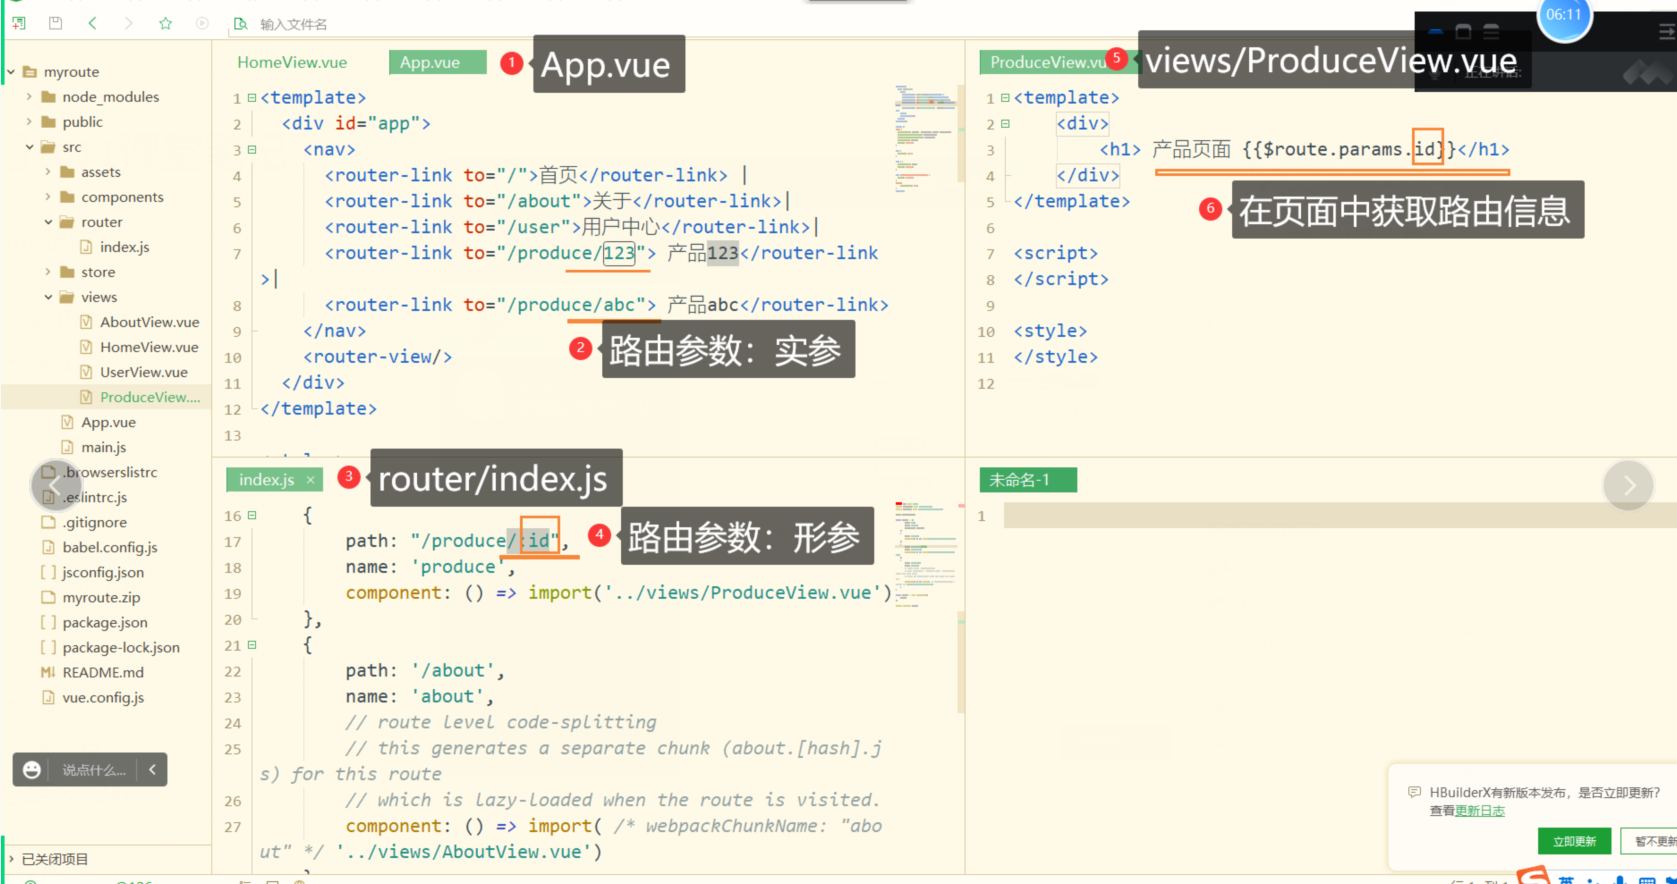Switch to the App.vue editor tab
1677x884 pixels.
click(x=437, y=62)
